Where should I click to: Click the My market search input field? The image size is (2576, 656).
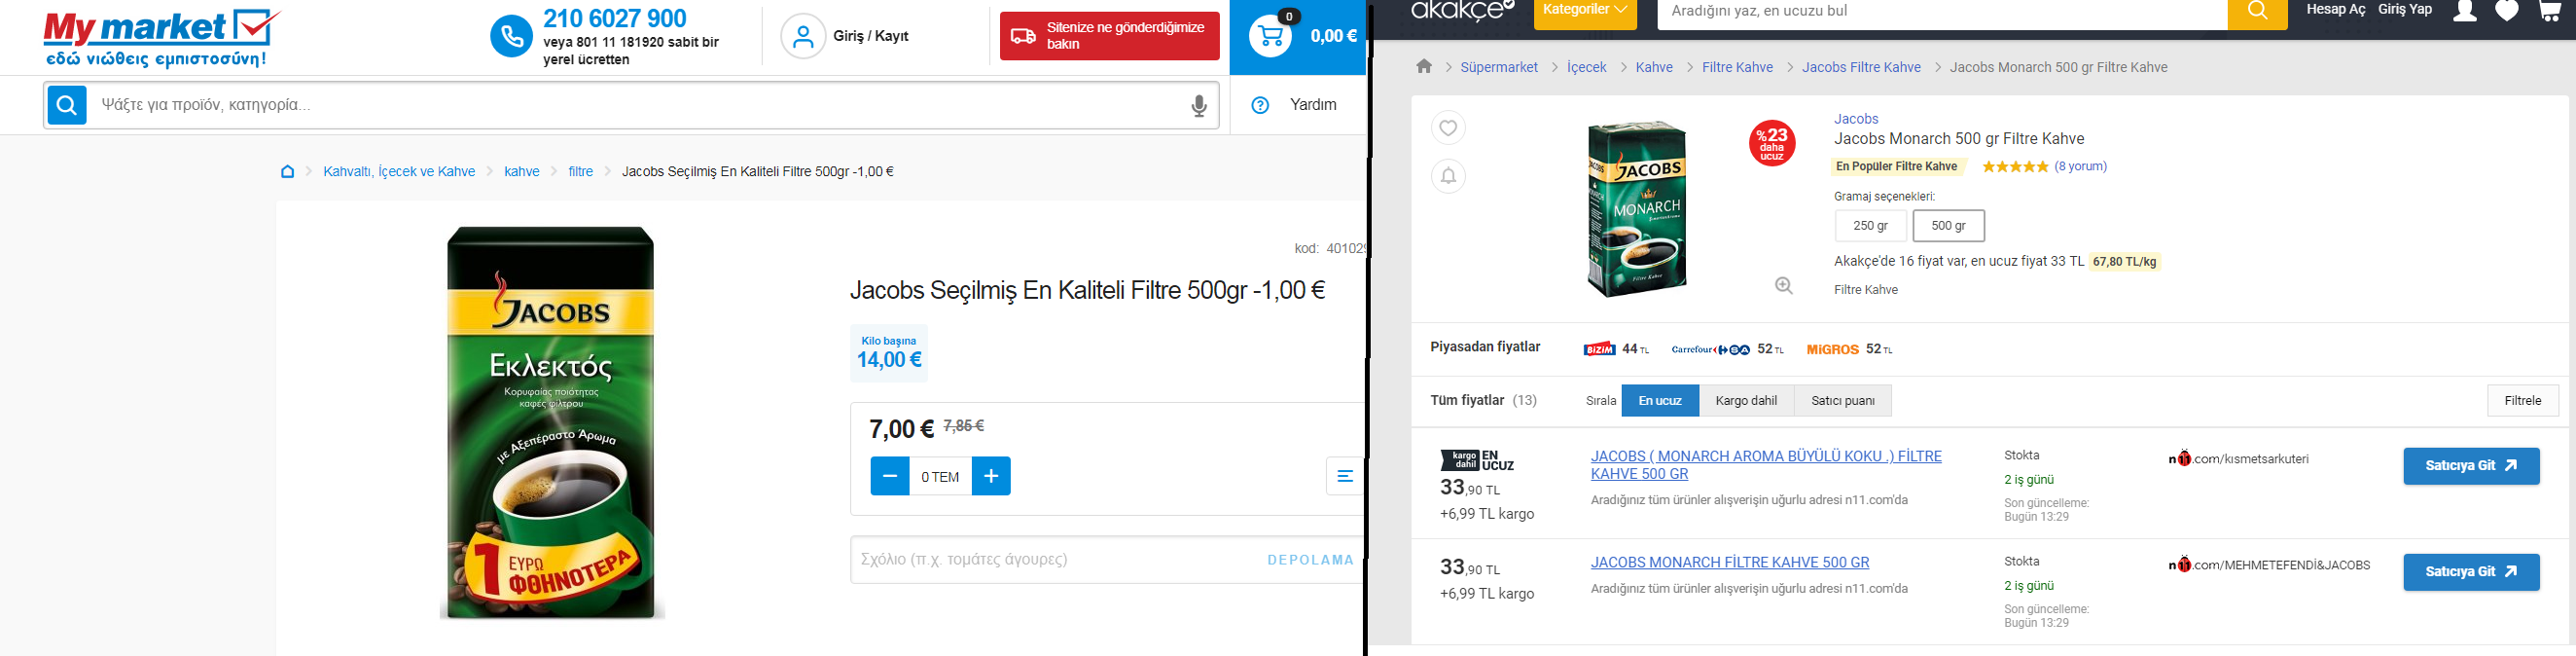point(640,105)
